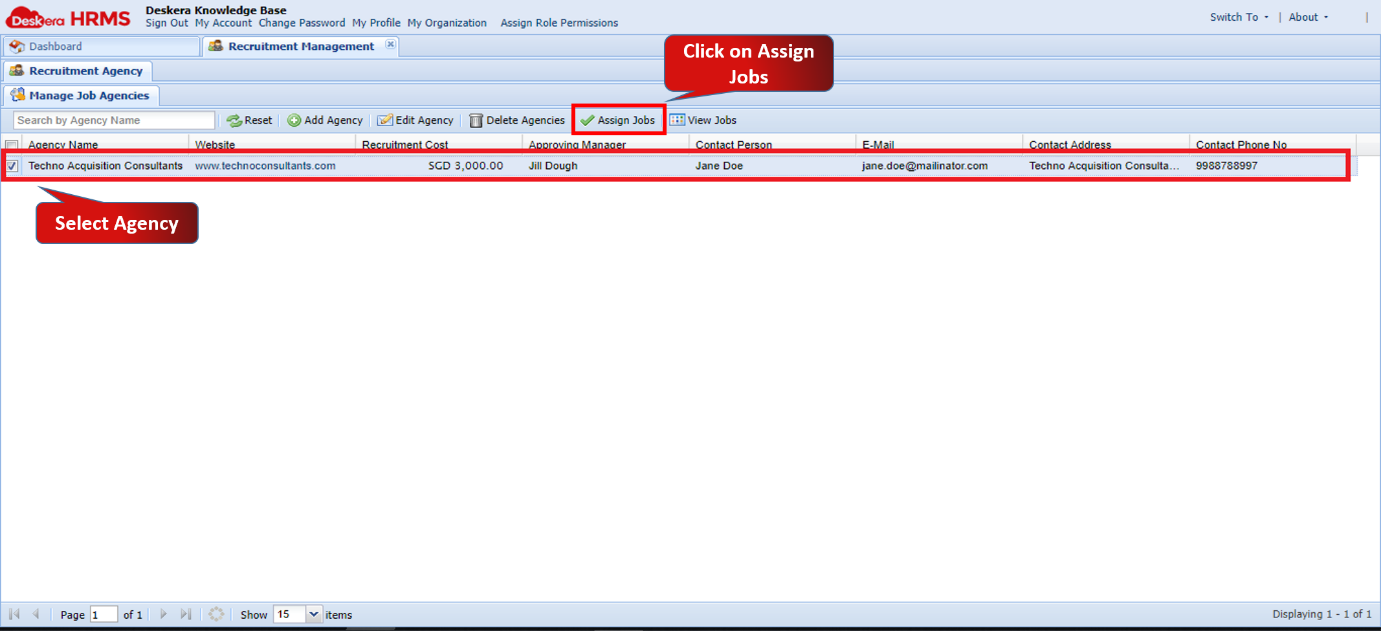Click the Sign Out link
The width and height of the screenshot is (1381, 631).
coord(167,23)
